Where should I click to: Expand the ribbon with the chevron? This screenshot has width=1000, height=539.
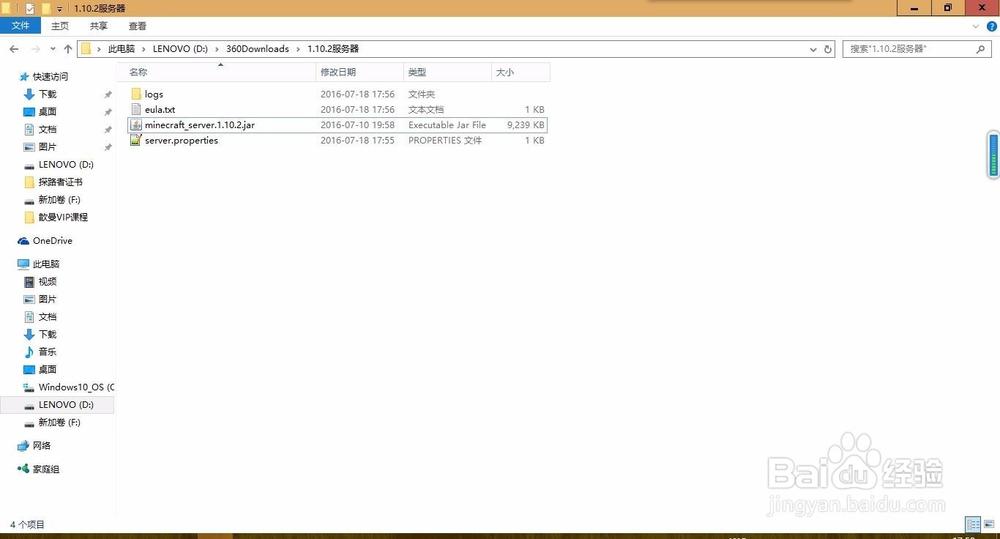pos(975,26)
